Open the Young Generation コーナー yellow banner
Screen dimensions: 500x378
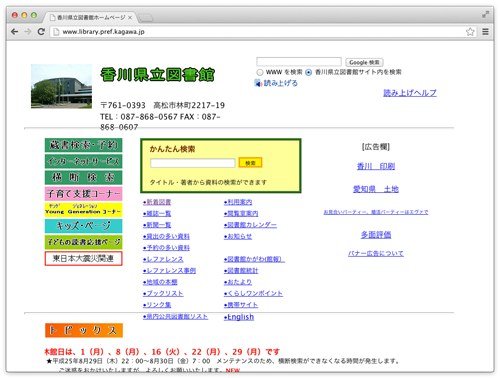(83, 210)
